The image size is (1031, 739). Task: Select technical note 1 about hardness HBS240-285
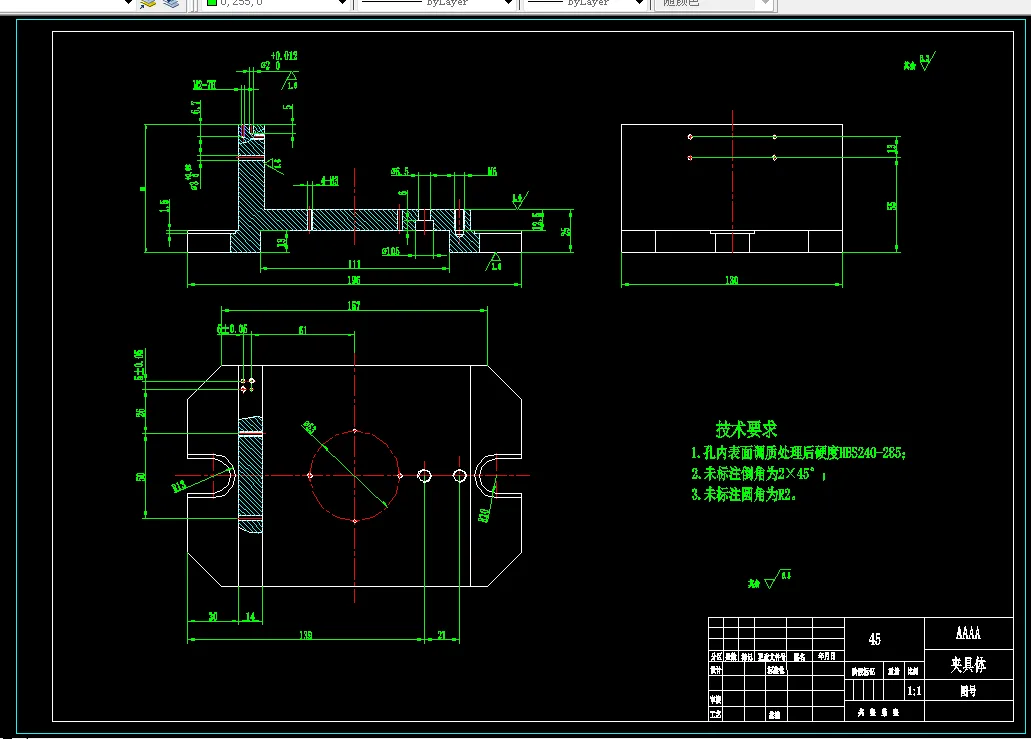[798, 452]
